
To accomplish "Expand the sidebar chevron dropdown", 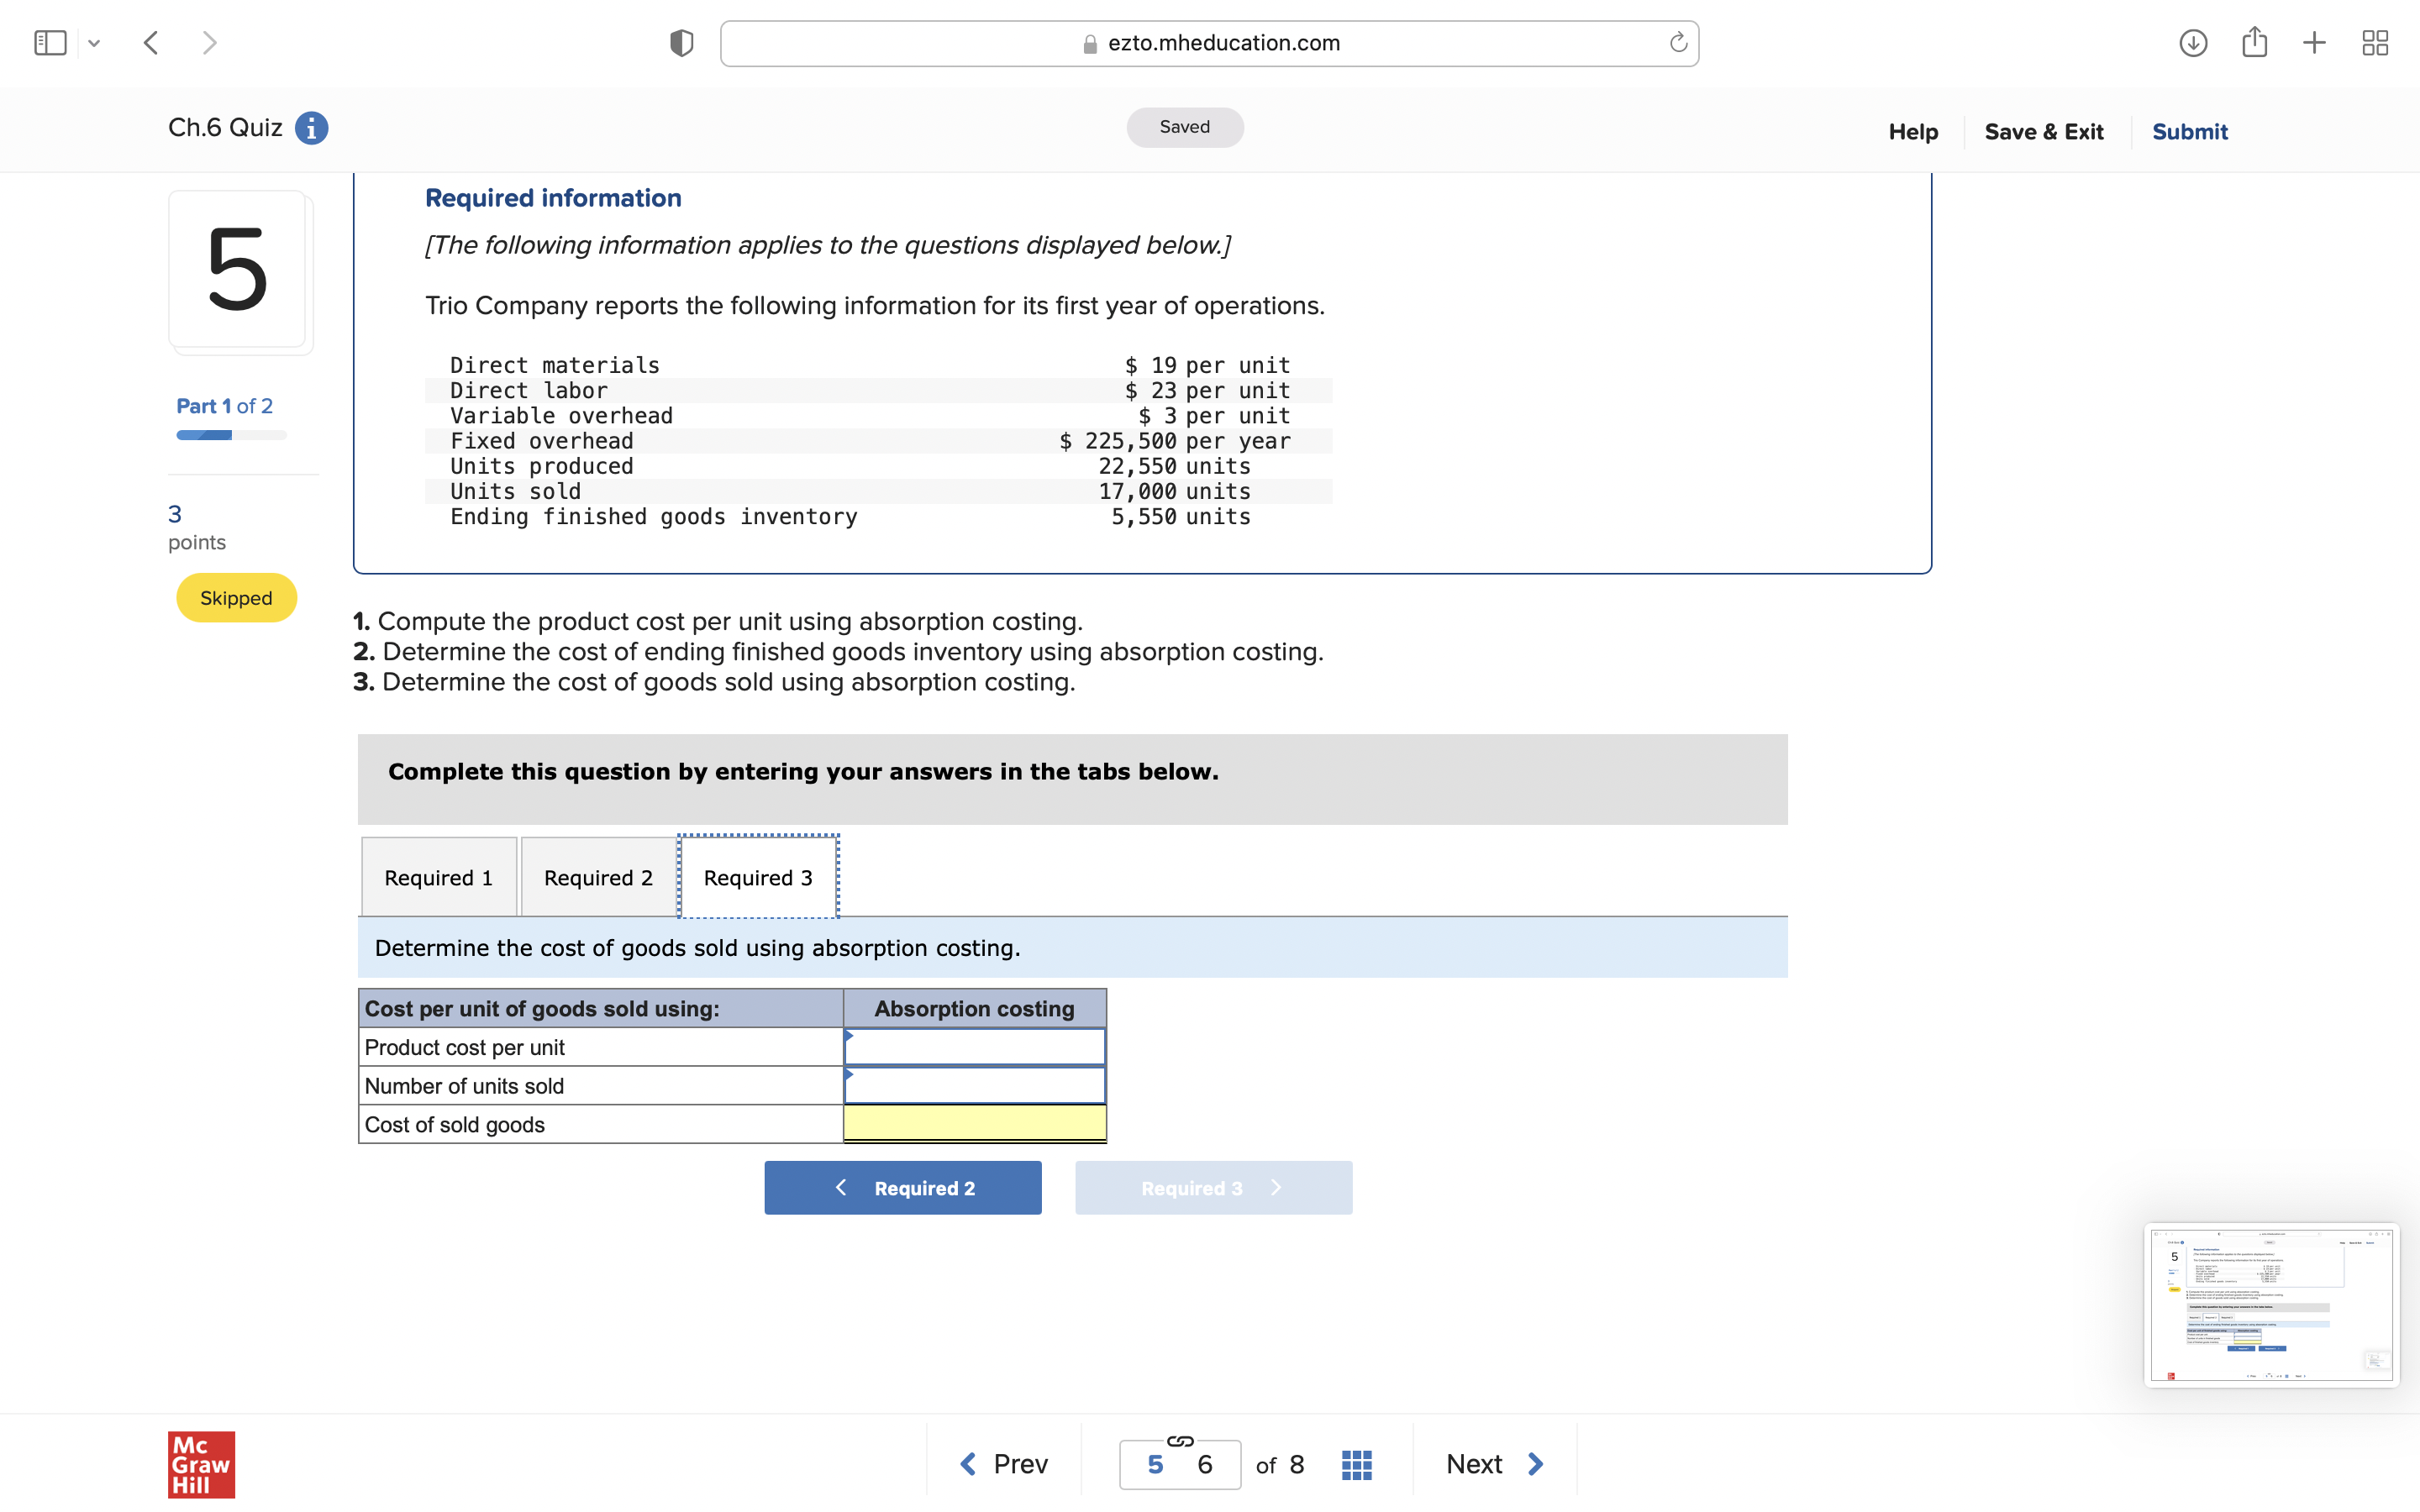I will (x=95, y=43).
